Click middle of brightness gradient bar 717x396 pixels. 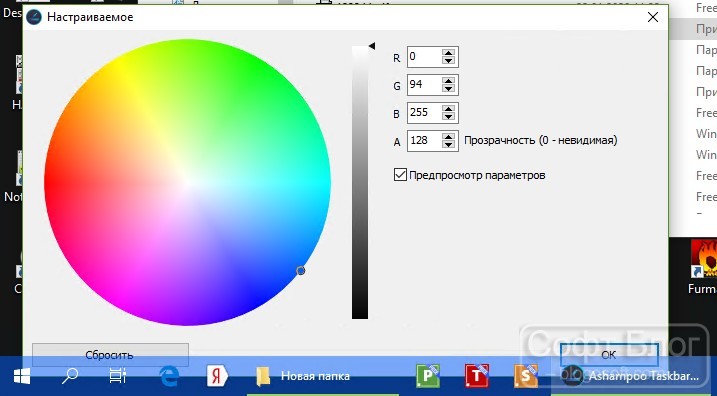click(360, 182)
